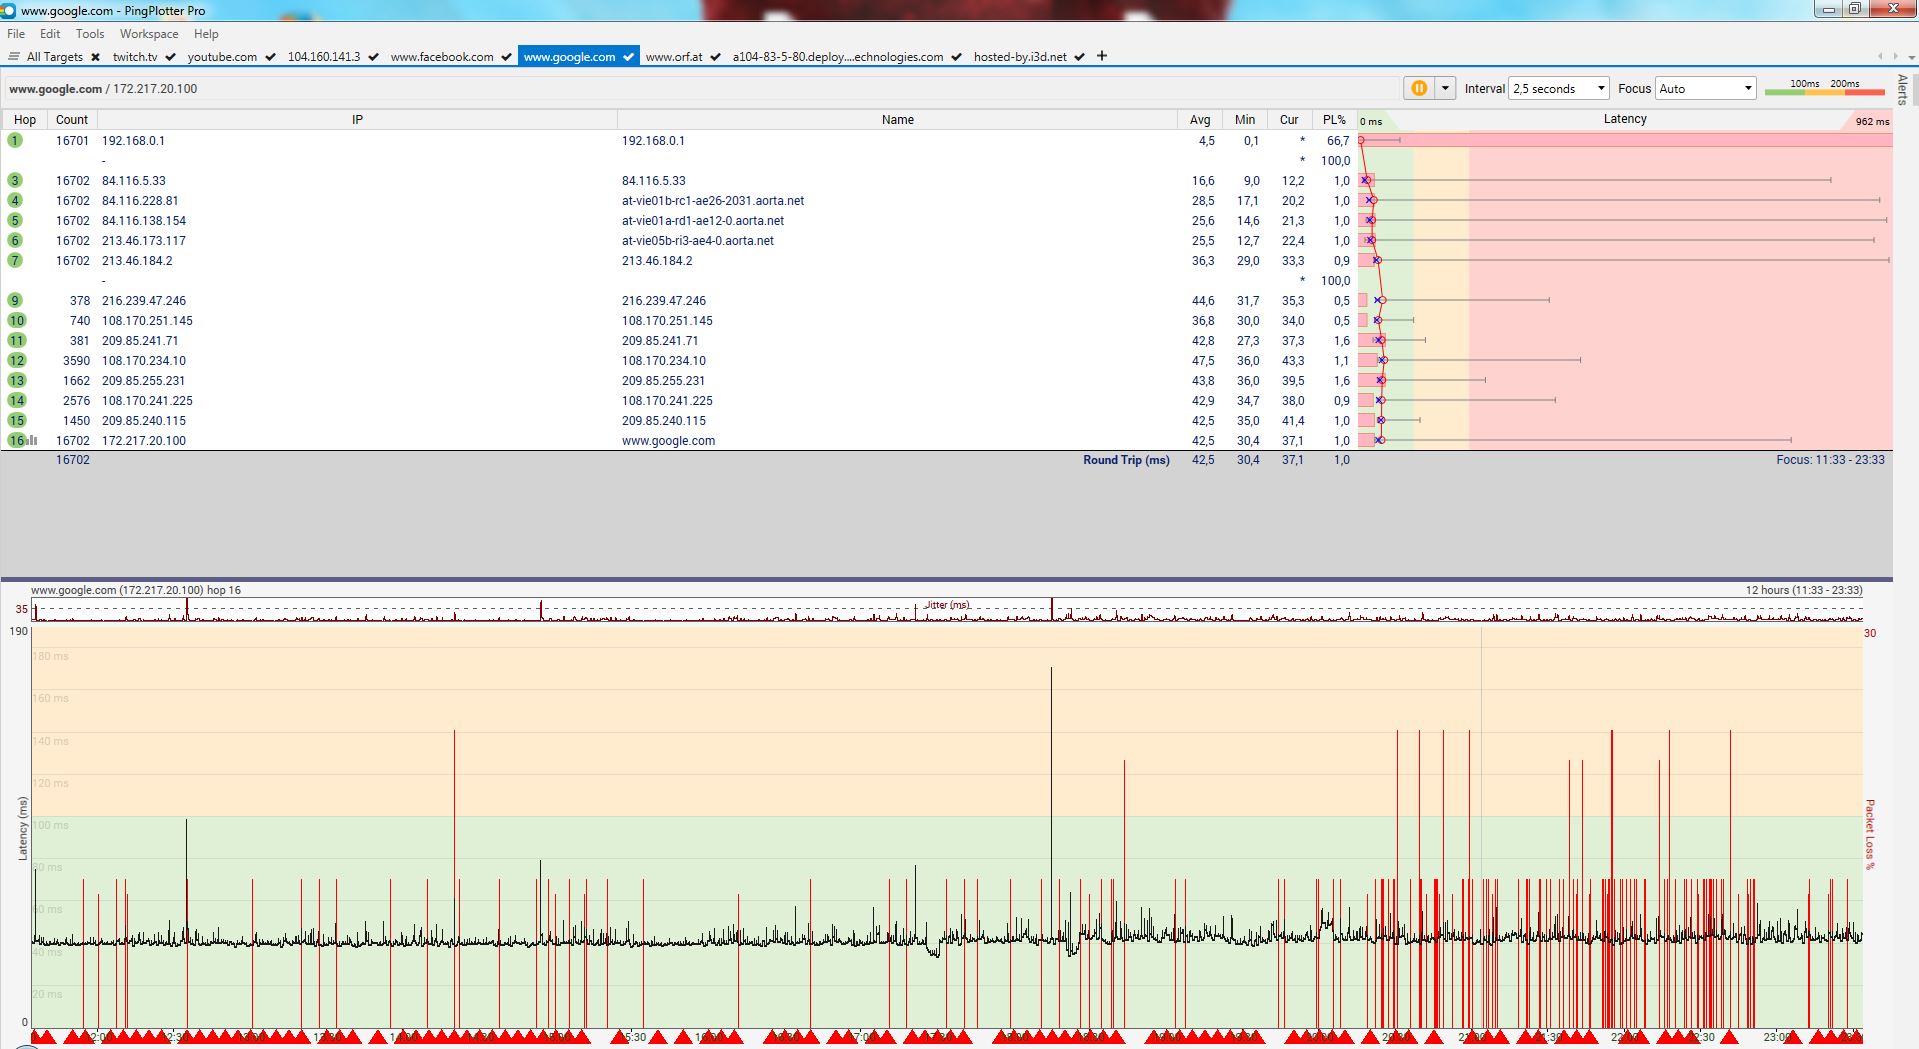Open the All Targets hamburger list icon
1919x1049 pixels.
14,57
